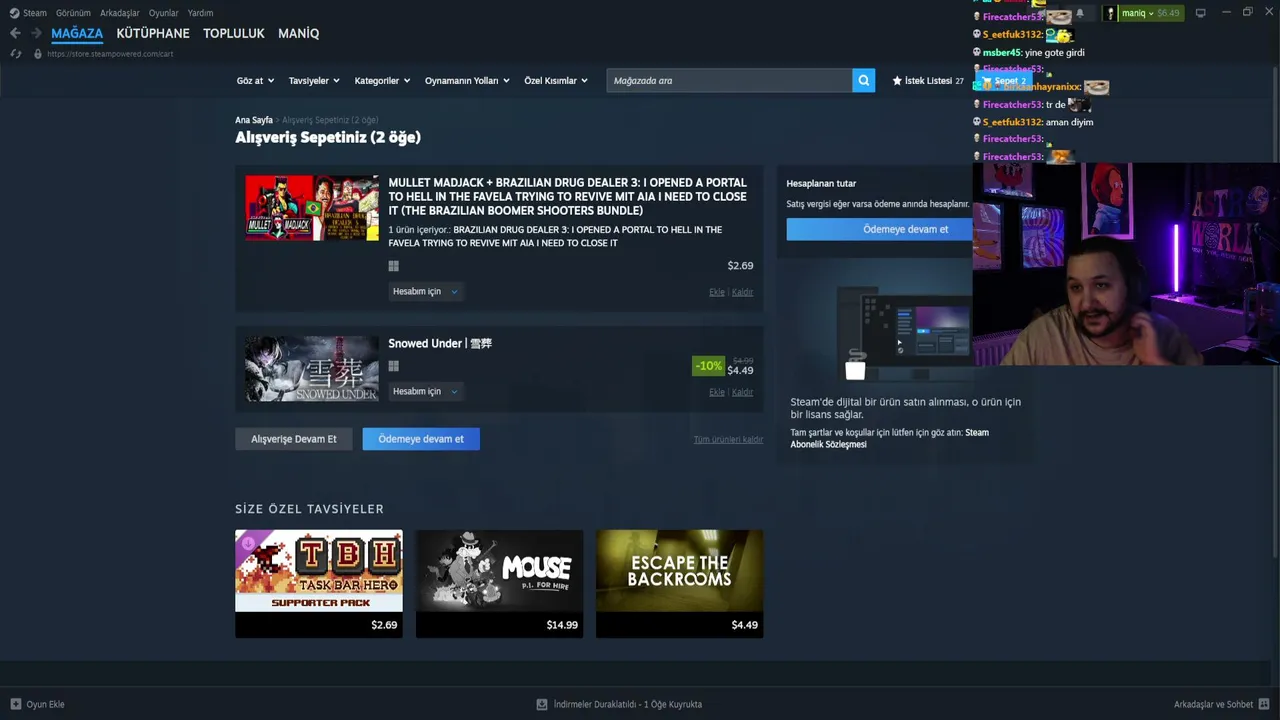Open the Snowed Under thumbnail
Screen dimensions: 1280x720
pyautogui.click(x=313, y=369)
